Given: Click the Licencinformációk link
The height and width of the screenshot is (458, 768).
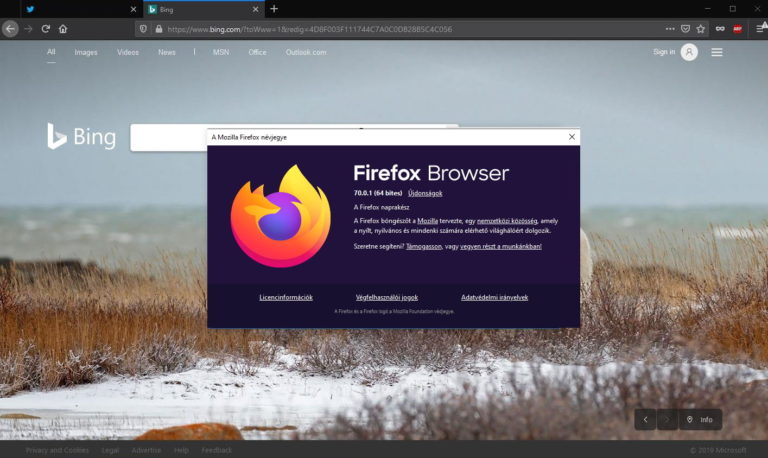Looking at the screenshot, I should 286,297.
